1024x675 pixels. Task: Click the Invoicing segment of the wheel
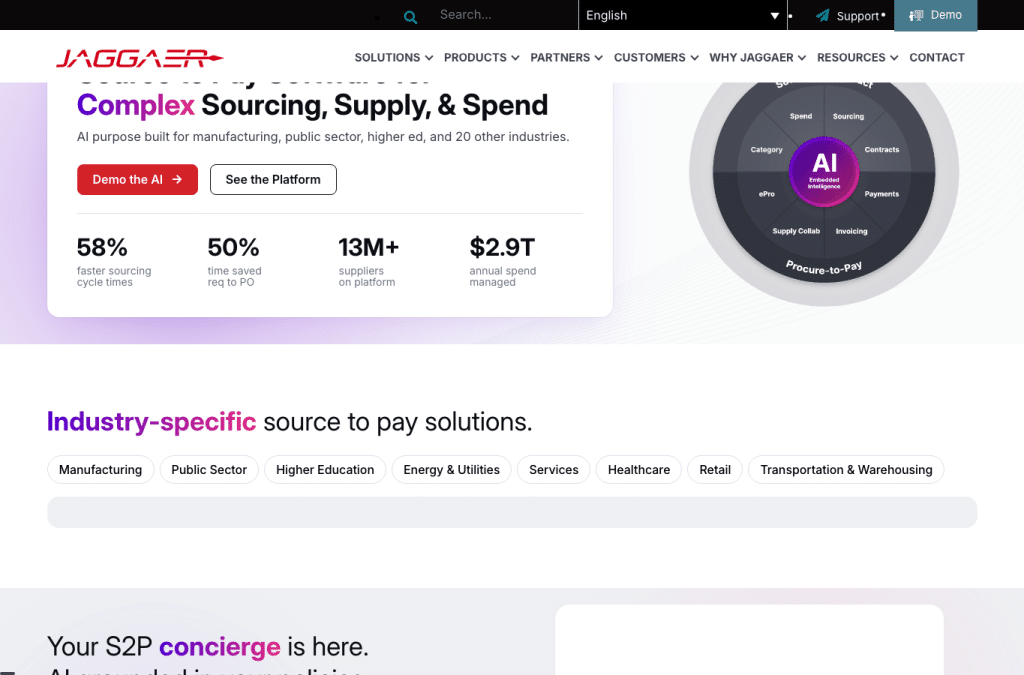coord(852,231)
